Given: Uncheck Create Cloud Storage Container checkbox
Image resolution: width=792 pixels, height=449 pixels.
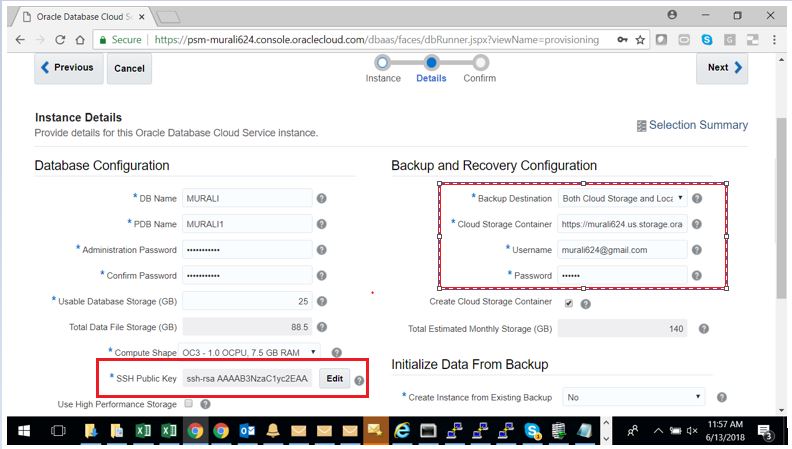Looking at the screenshot, I should click(569, 302).
